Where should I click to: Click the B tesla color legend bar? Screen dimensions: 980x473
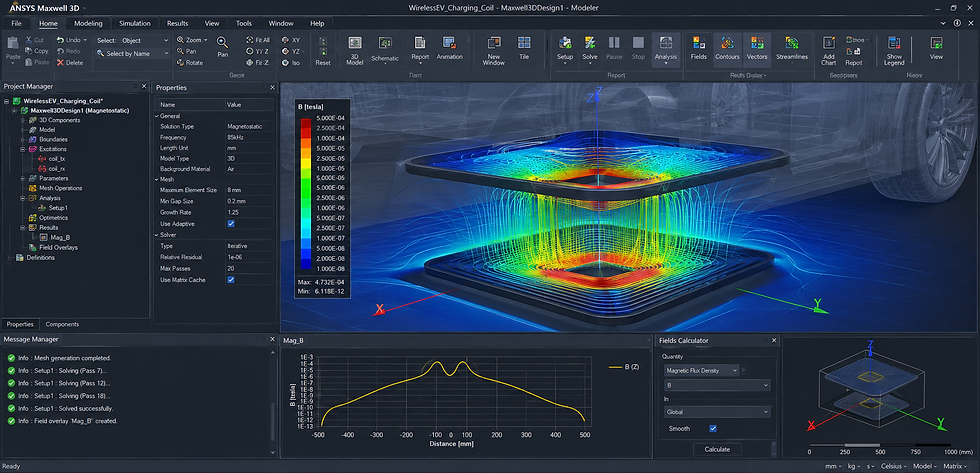306,196
